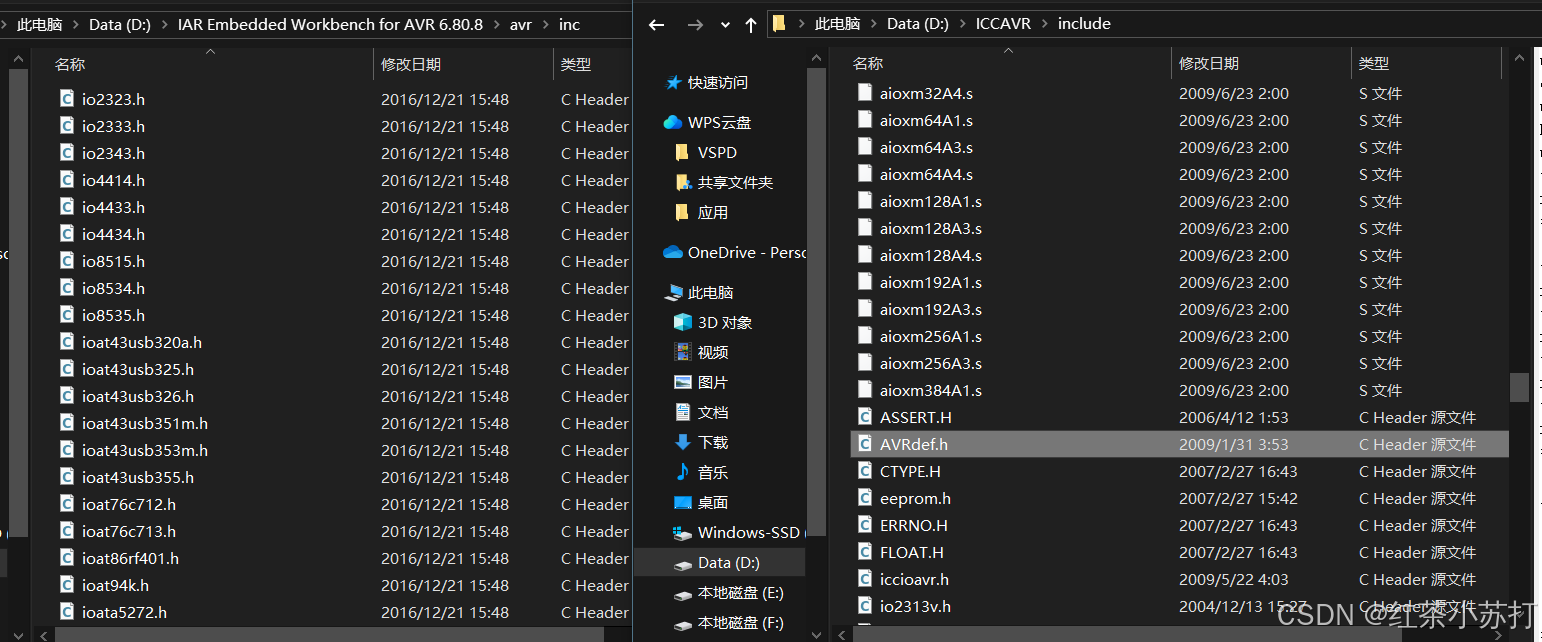The height and width of the screenshot is (642, 1542).
Task: Click inc breadcrumb in left window address bar
Action: click(x=569, y=25)
